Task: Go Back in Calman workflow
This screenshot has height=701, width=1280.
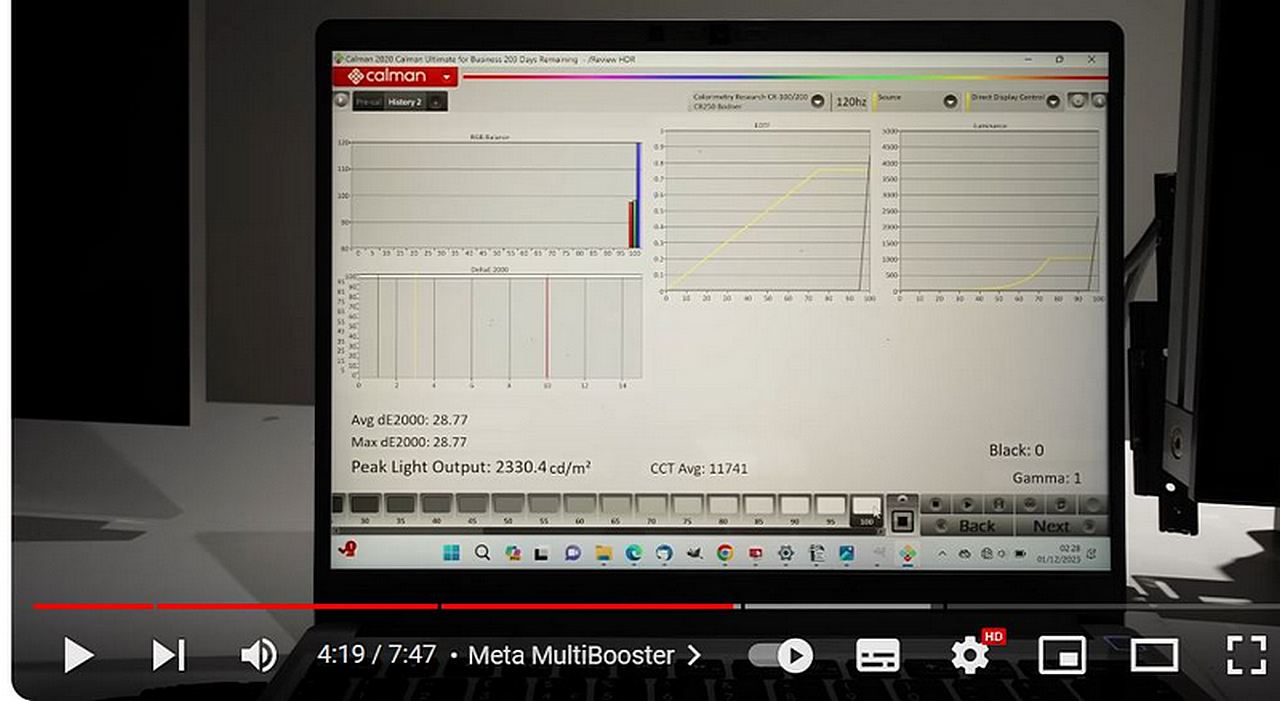Action: [967, 525]
